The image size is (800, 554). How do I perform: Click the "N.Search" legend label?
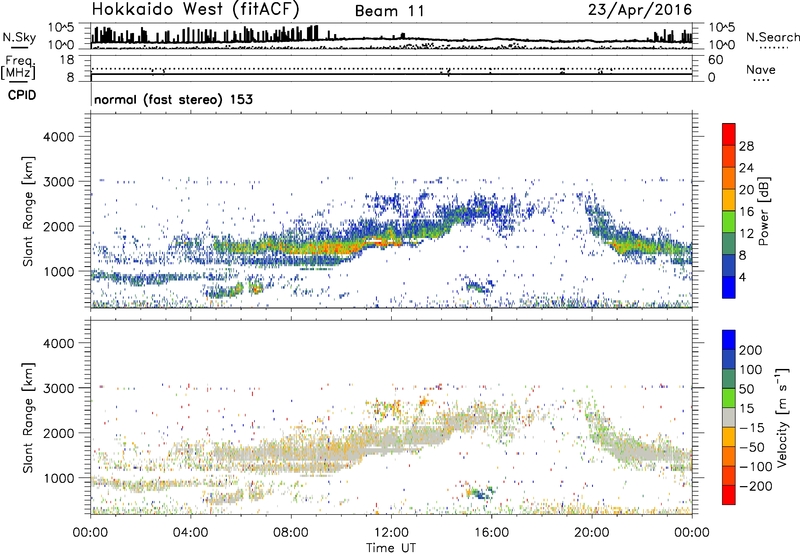click(x=772, y=37)
